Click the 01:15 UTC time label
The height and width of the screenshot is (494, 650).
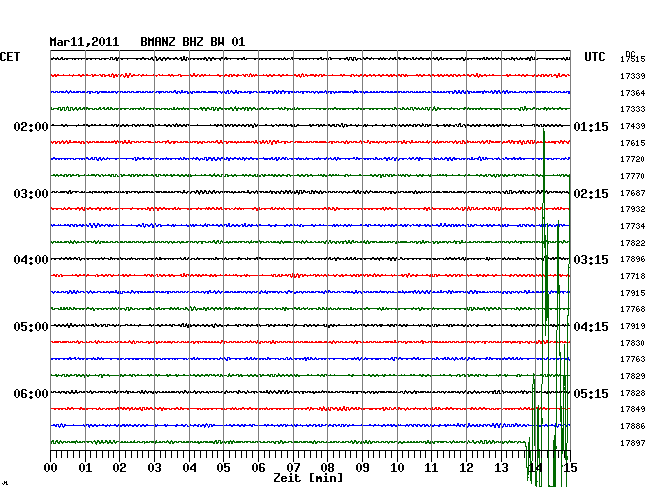(591, 126)
